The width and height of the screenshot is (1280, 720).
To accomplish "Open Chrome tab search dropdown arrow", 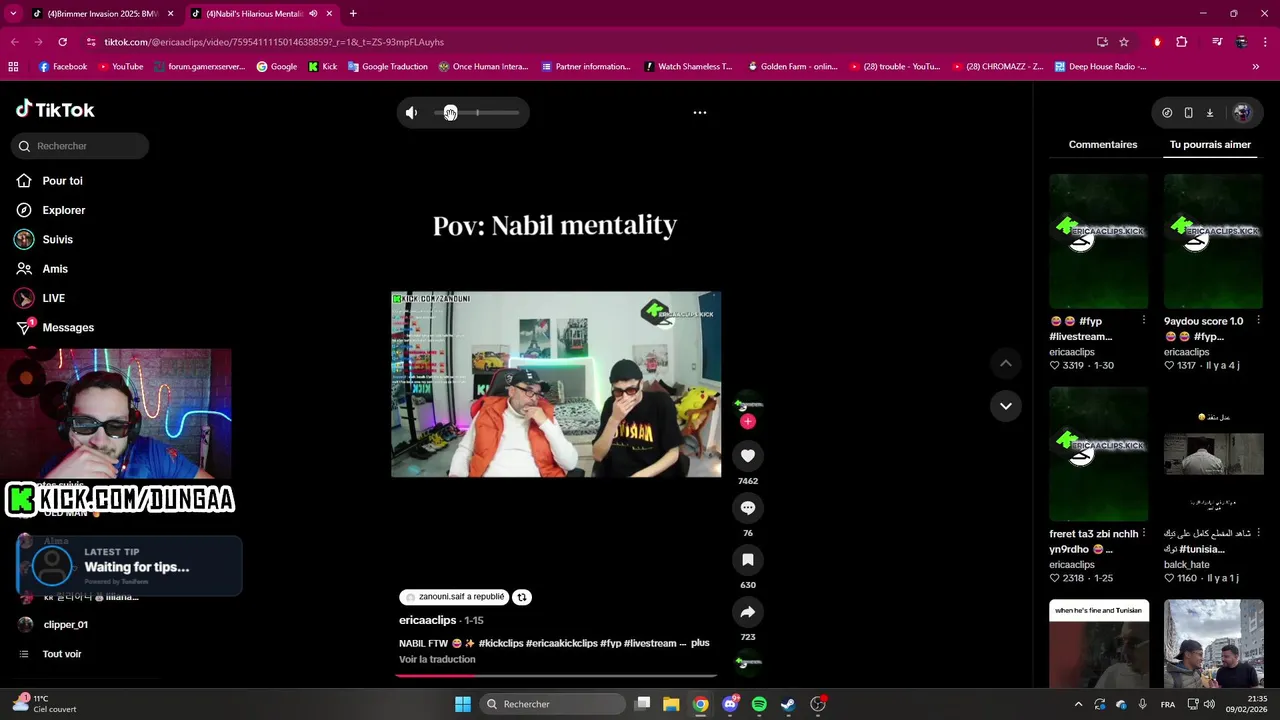I will pos(14,14).
